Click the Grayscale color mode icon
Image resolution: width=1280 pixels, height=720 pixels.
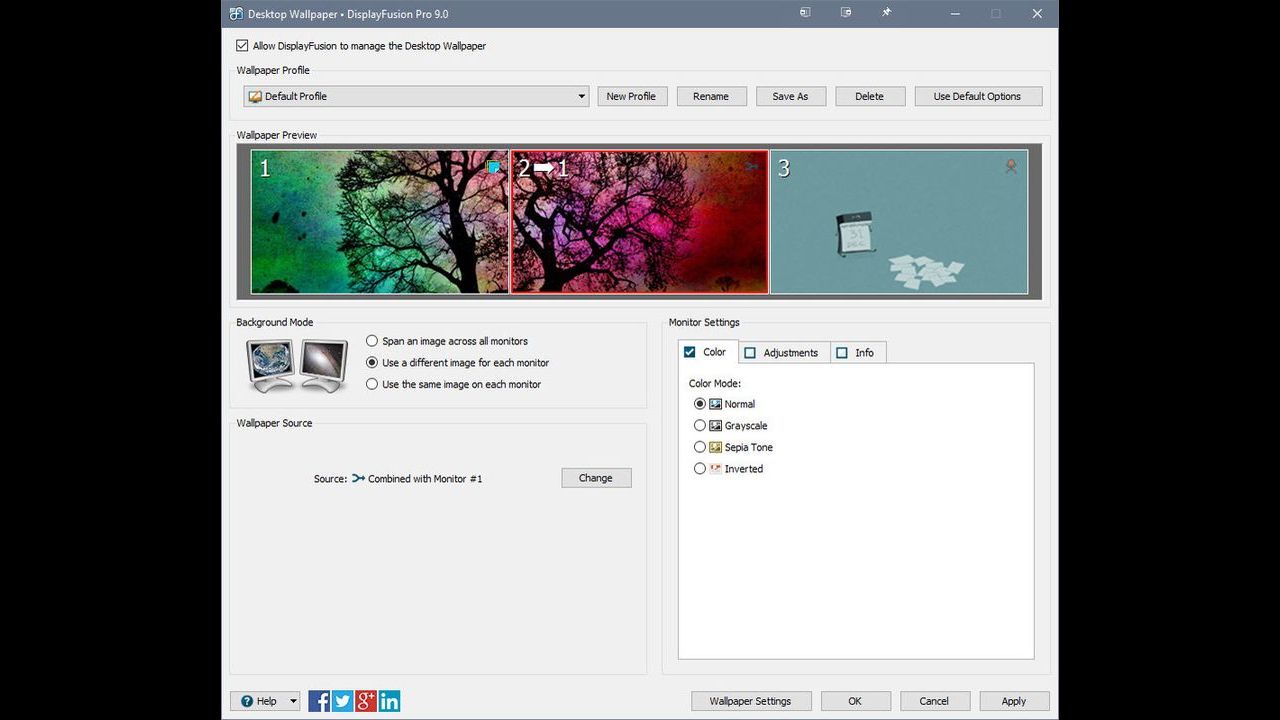pos(715,426)
